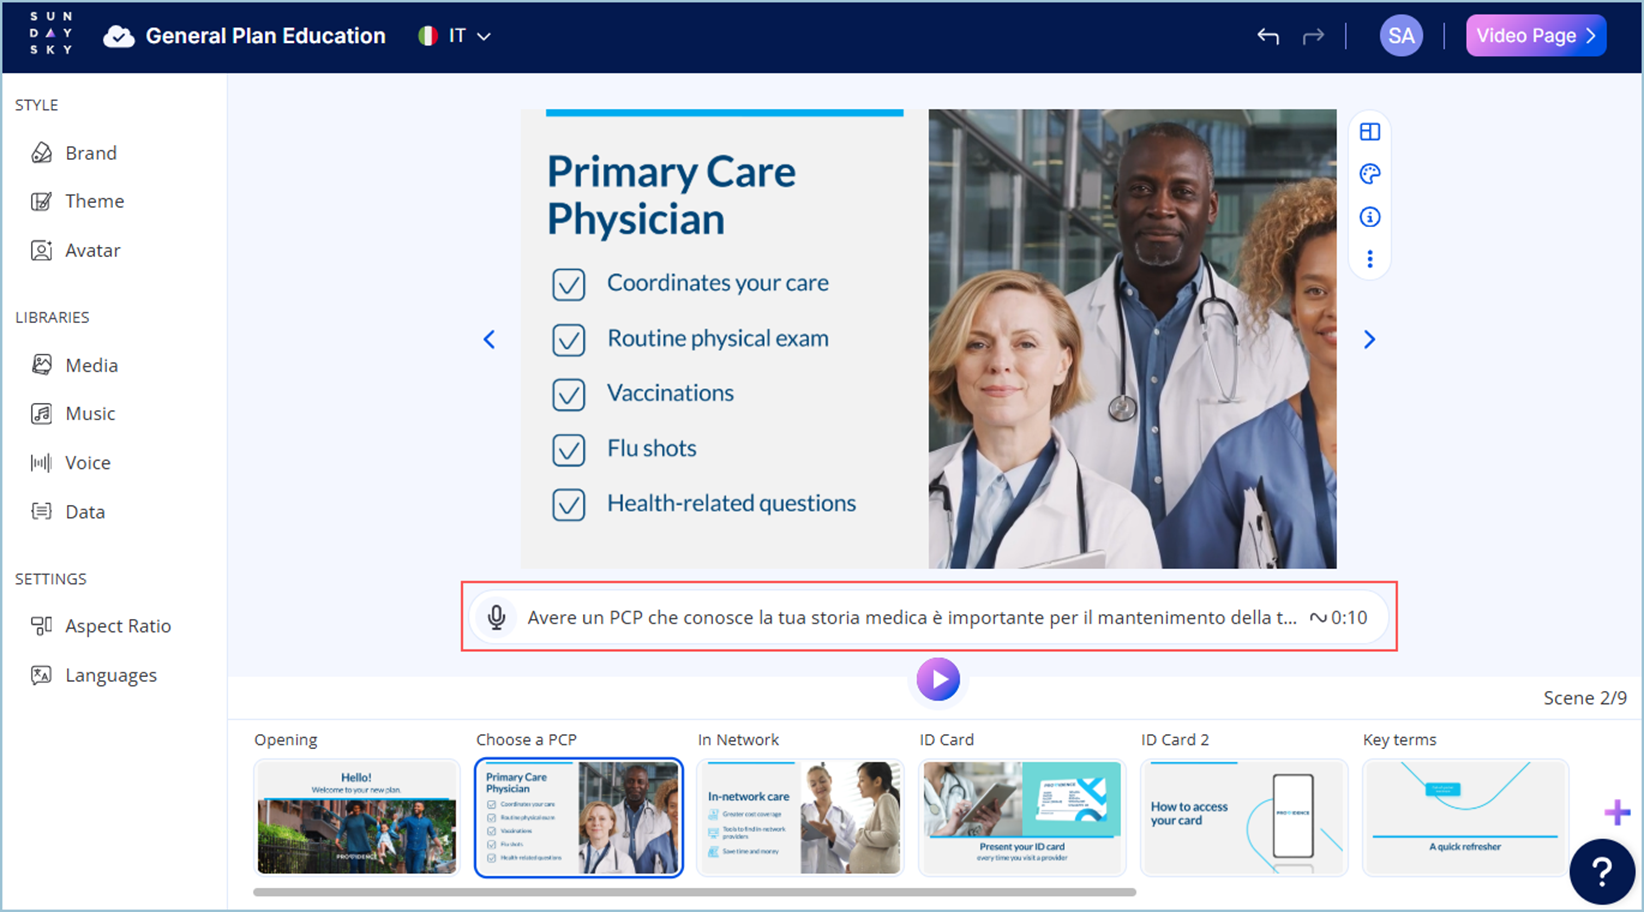Image resolution: width=1644 pixels, height=912 pixels.
Task: Open Brand in the Style sidebar
Action: coord(90,153)
